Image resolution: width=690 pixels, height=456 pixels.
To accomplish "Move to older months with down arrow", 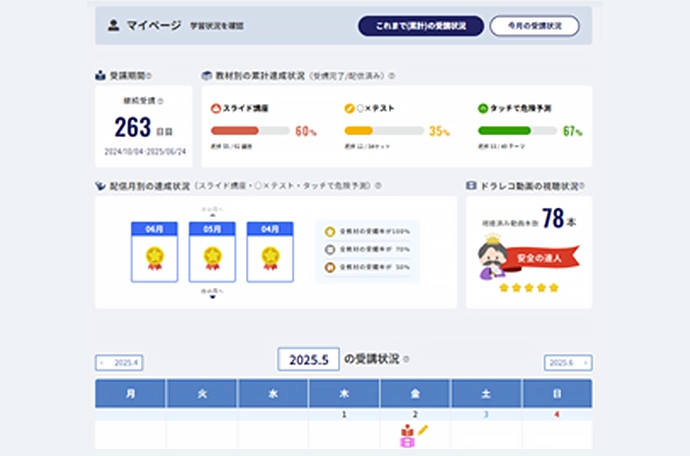I will (x=213, y=297).
